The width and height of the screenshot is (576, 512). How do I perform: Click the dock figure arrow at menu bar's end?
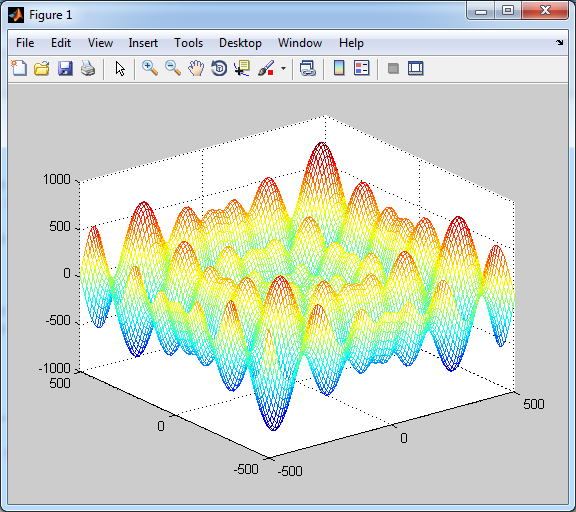[559, 43]
